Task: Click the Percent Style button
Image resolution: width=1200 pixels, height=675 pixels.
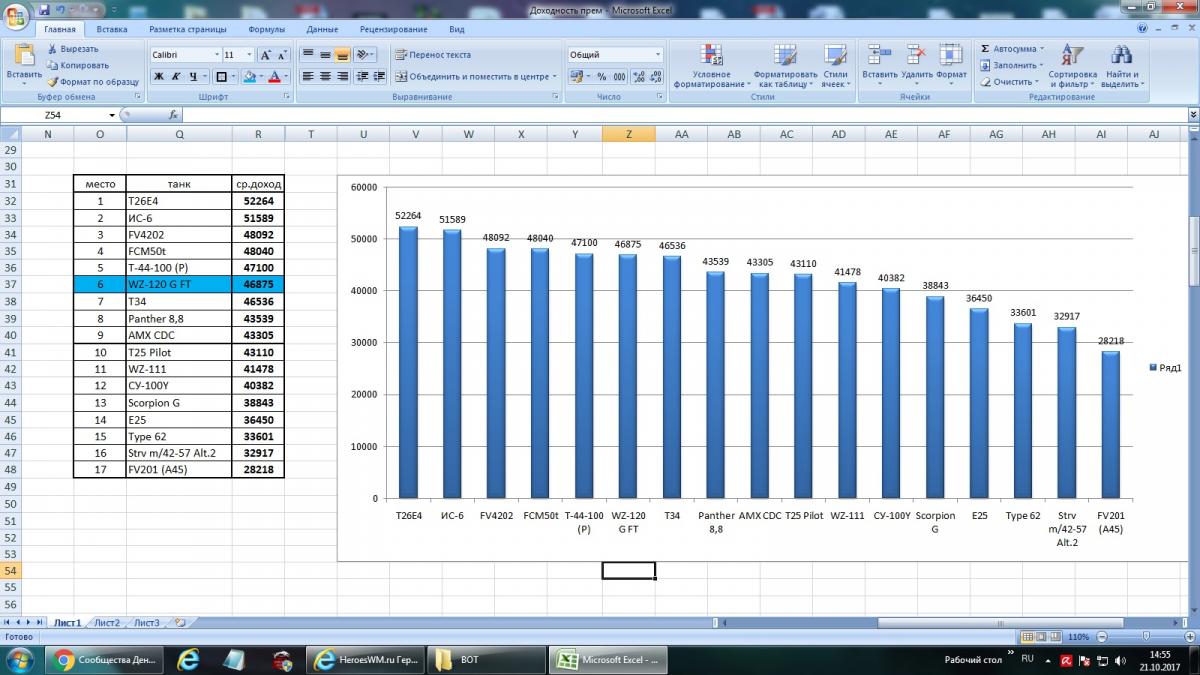Action: 601,77
